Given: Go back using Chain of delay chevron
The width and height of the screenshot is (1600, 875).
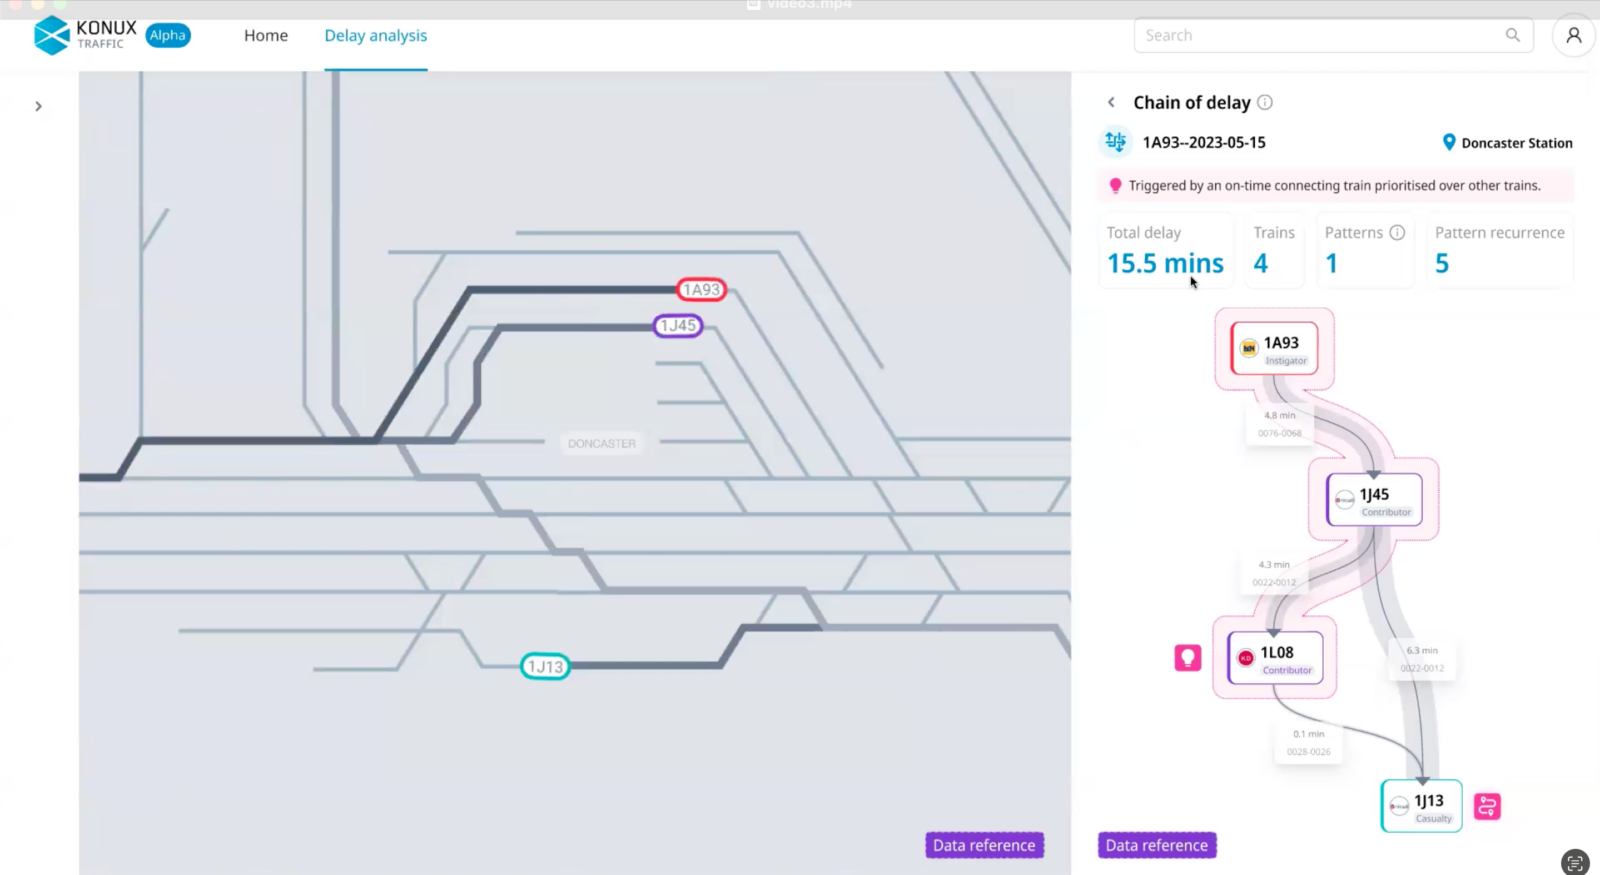Looking at the screenshot, I should (1111, 102).
